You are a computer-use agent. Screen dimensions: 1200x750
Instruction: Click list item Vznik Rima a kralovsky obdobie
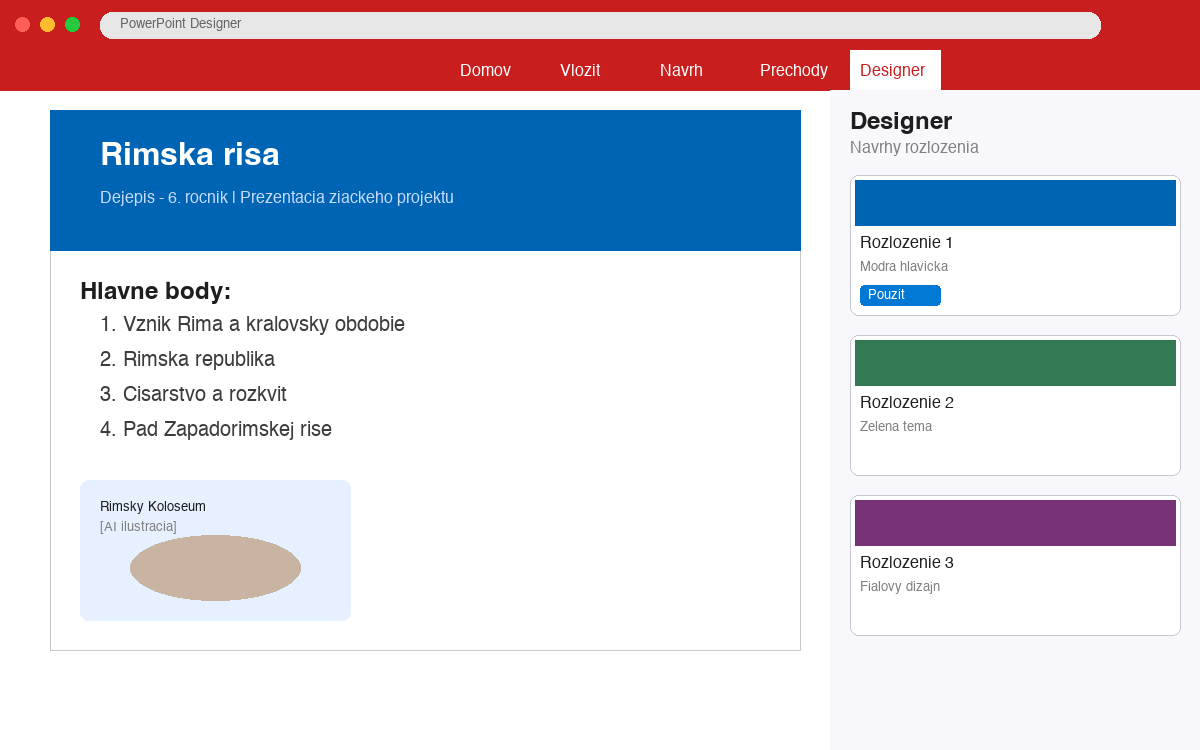coord(264,324)
